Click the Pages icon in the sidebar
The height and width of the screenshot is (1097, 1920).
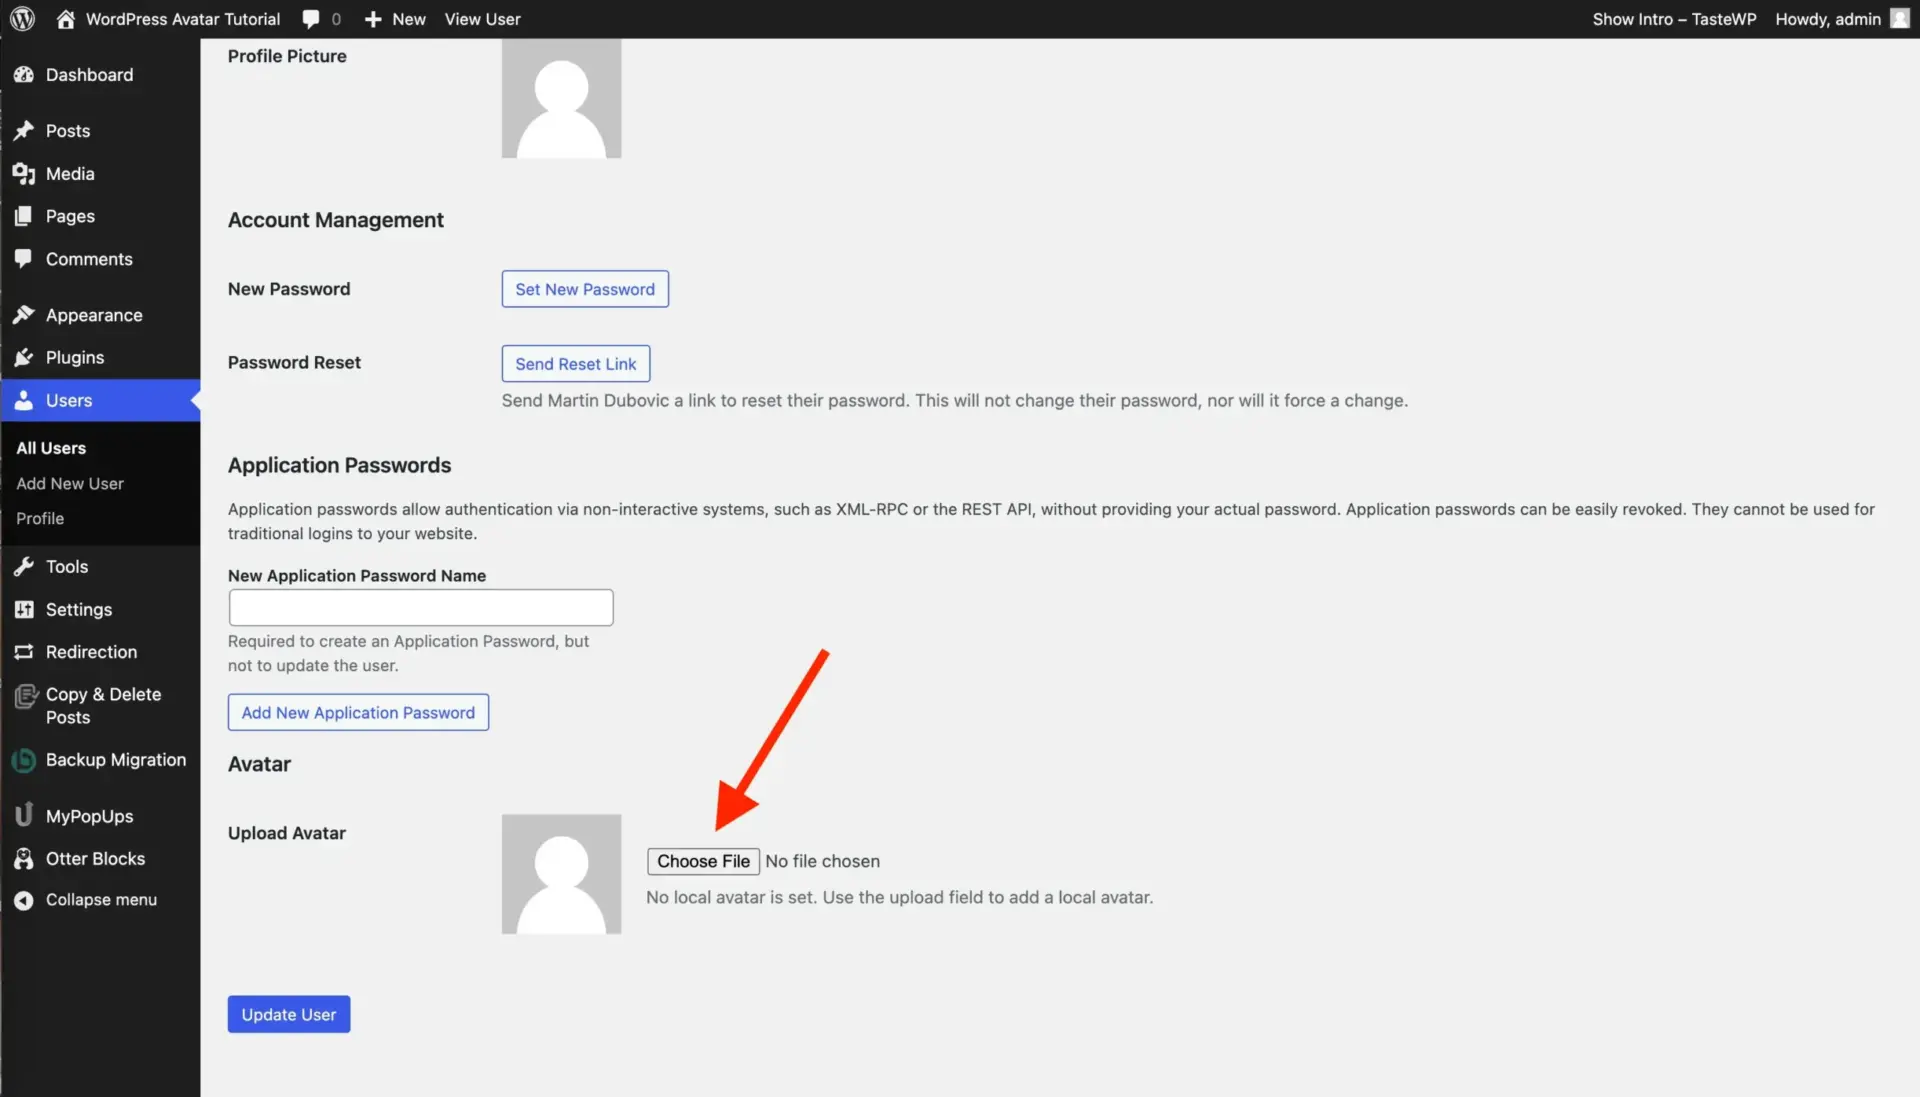(25, 216)
